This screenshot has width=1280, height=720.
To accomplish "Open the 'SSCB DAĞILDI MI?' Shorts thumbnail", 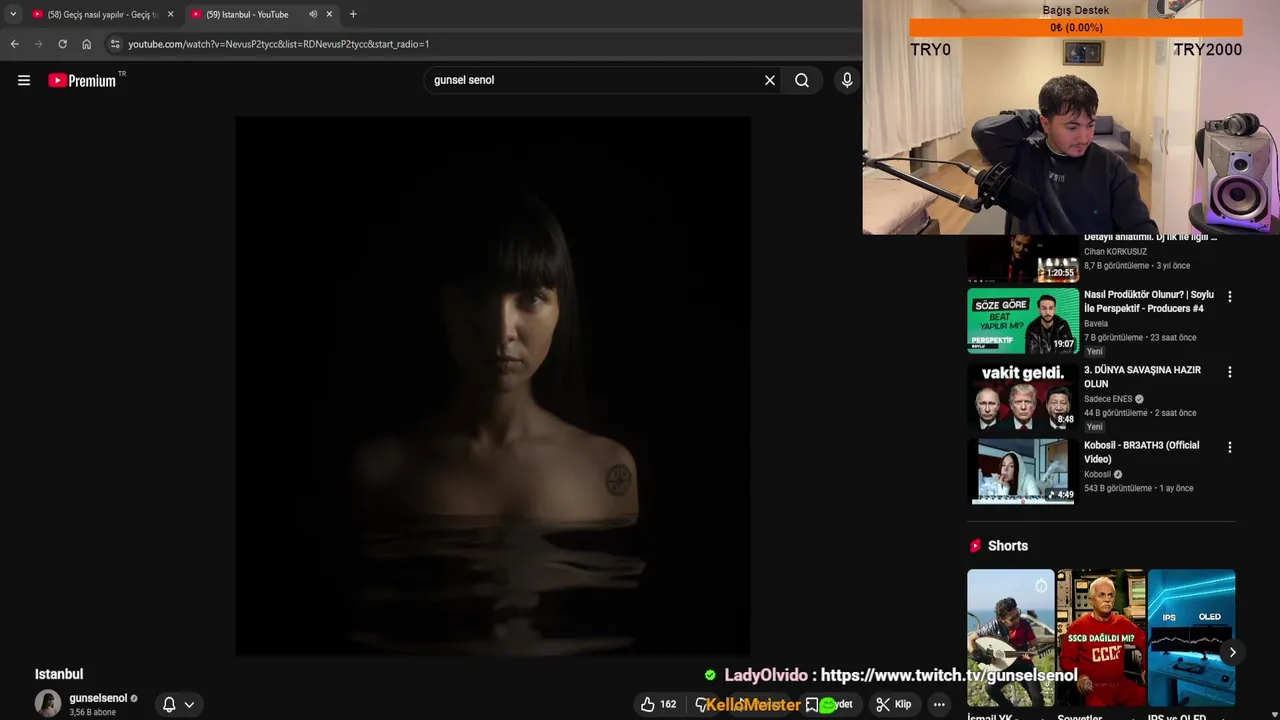I will point(1100,638).
